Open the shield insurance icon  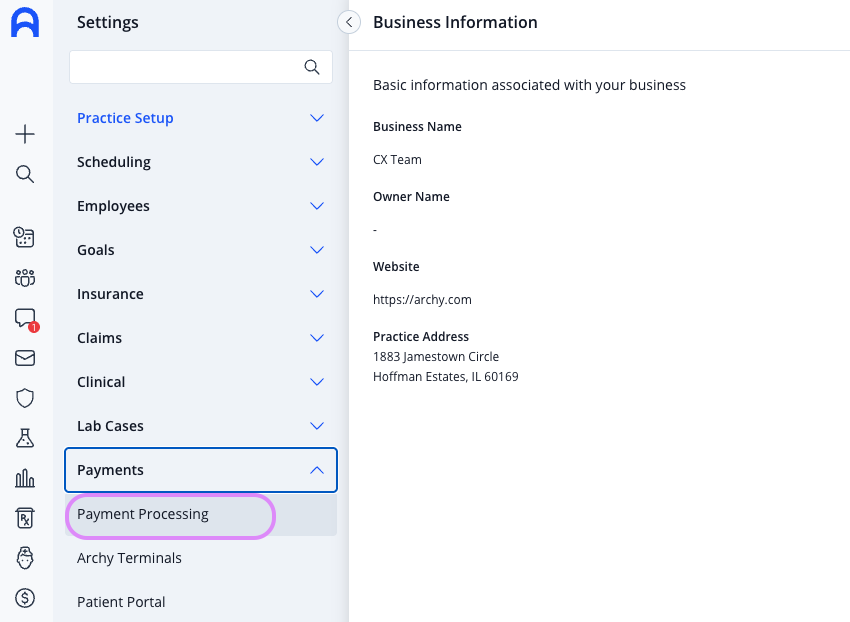(x=25, y=398)
